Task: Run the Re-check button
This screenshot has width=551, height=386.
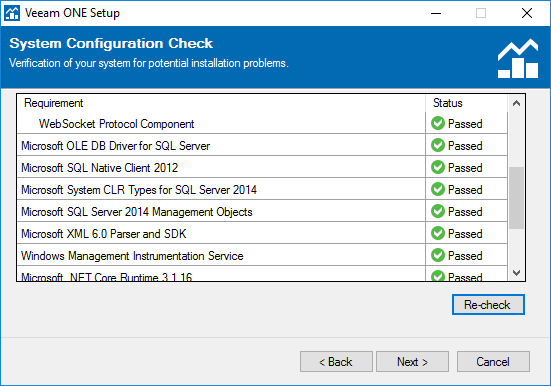Action: [488, 304]
